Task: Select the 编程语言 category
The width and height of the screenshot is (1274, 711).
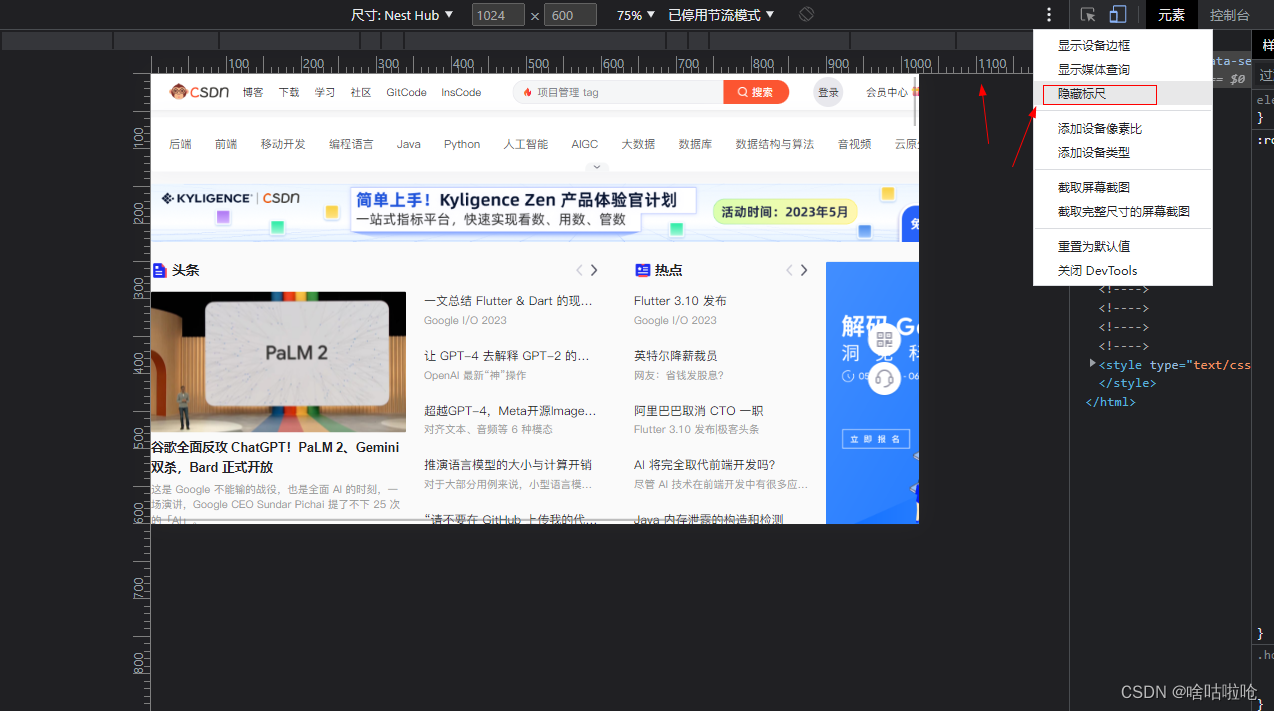Action: 351,144
